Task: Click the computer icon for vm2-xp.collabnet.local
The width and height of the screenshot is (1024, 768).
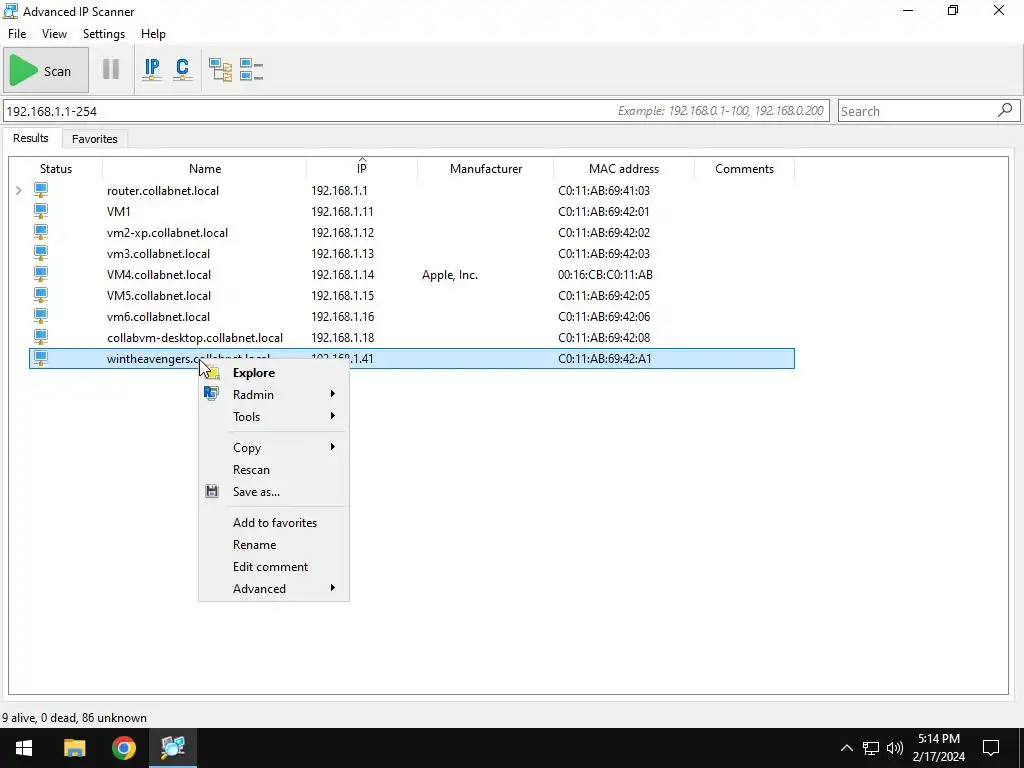Action: pos(40,232)
